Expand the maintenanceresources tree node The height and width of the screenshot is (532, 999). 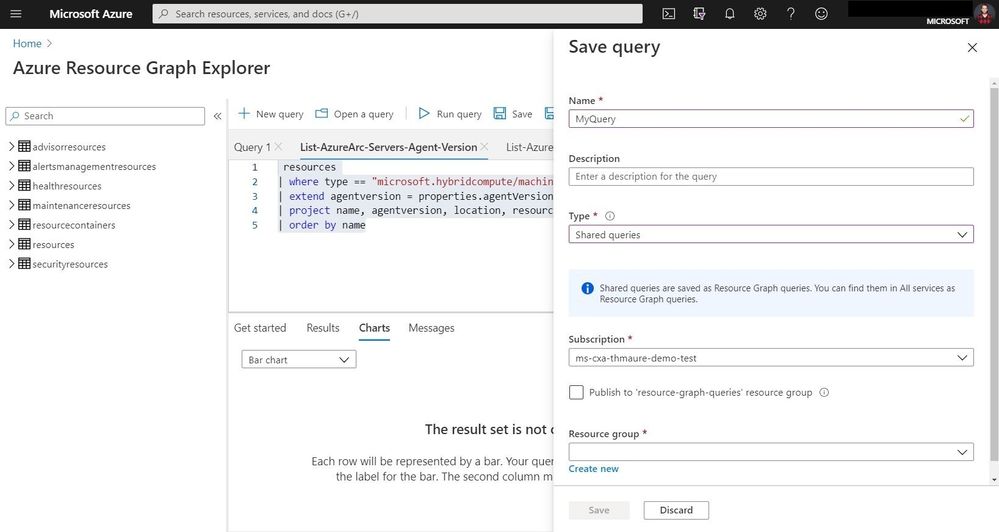pos(11,205)
